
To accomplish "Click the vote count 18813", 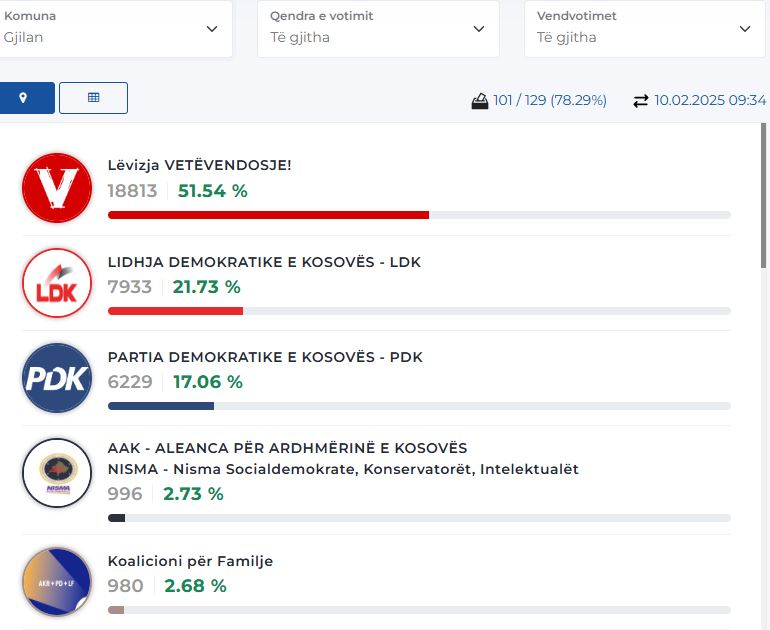I will (x=132, y=191).
